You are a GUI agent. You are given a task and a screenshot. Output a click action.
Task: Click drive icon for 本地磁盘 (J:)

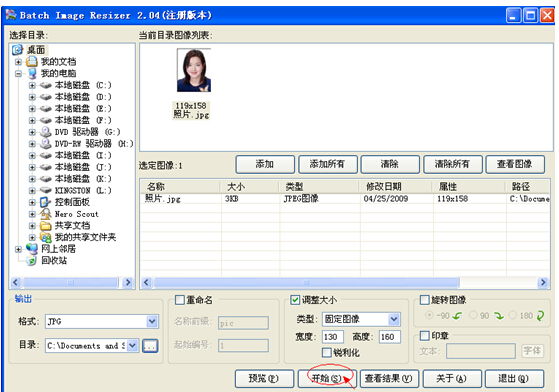point(46,167)
